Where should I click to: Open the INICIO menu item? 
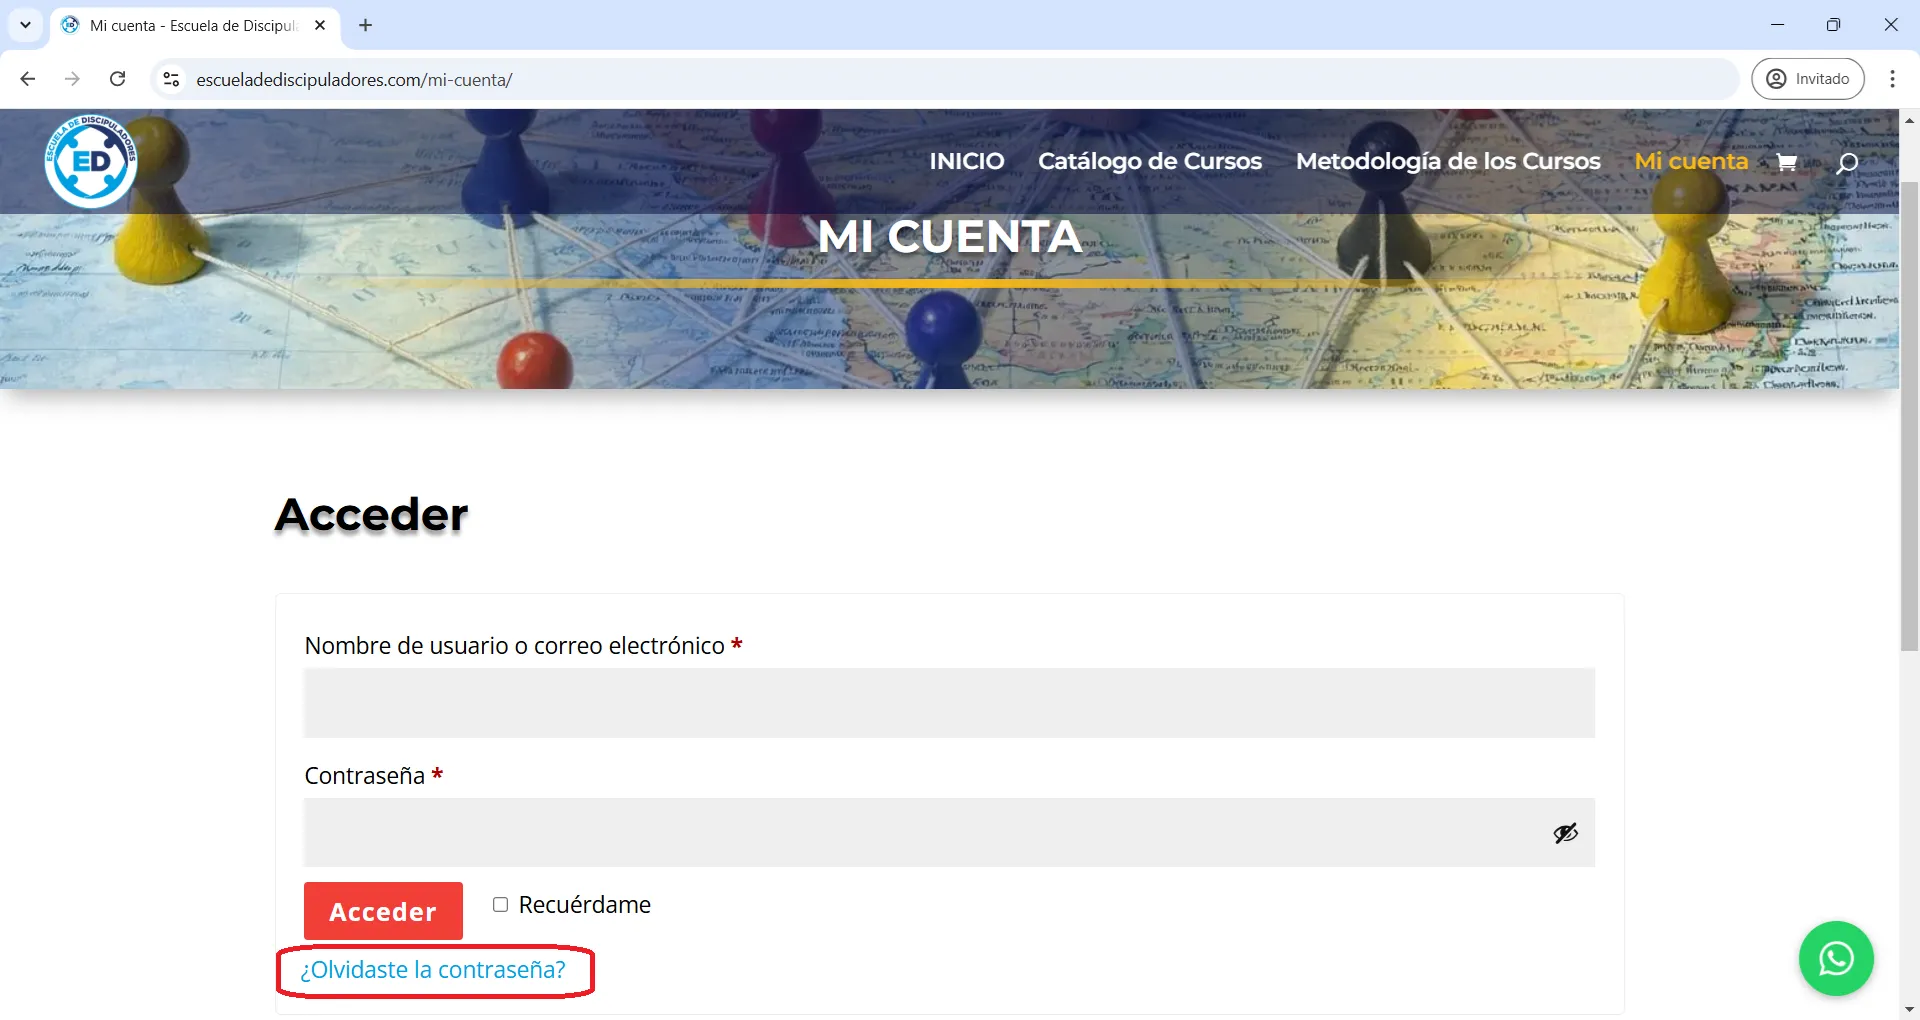coord(966,161)
